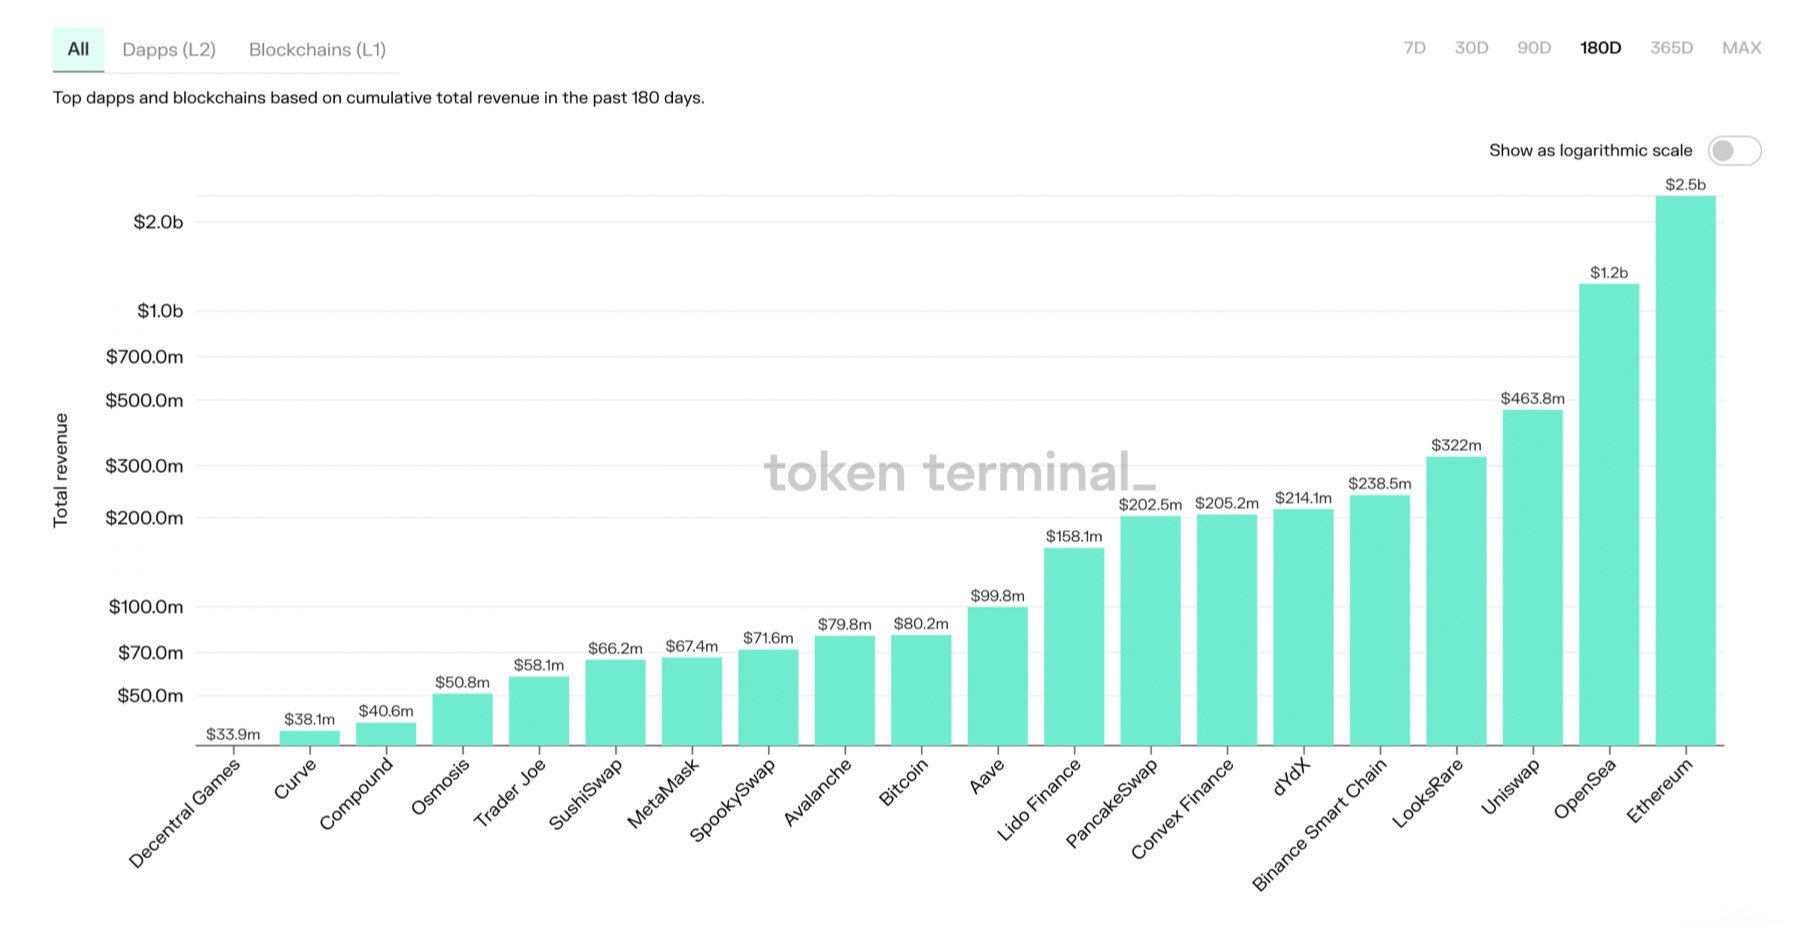Select the Uniswap $463.8m bar
The width and height of the screenshot is (1795, 927).
(1532, 577)
